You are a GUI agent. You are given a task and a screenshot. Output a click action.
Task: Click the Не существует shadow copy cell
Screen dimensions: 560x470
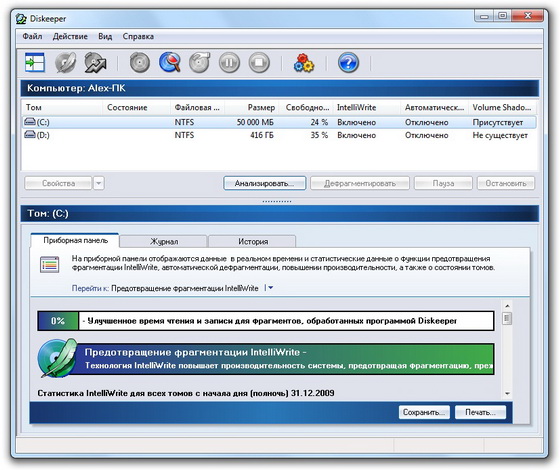click(500, 135)
